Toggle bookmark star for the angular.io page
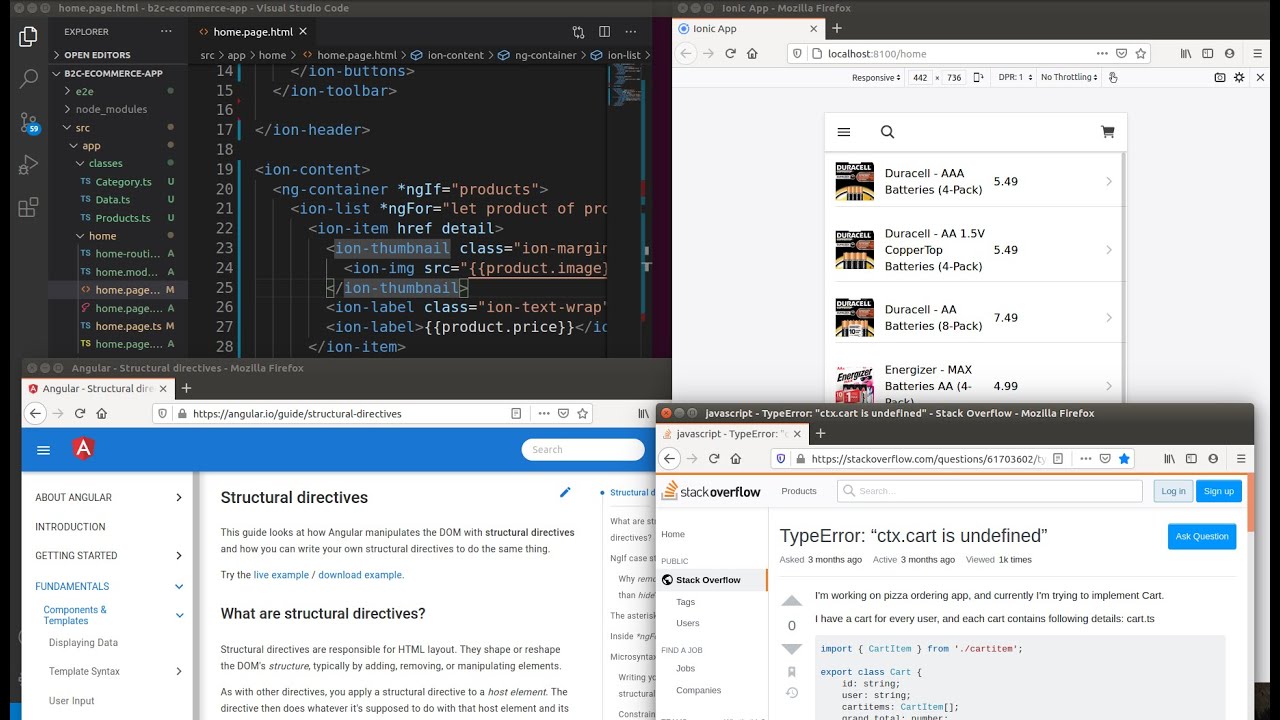This screenshot has height=720, width=1280. 583,413
